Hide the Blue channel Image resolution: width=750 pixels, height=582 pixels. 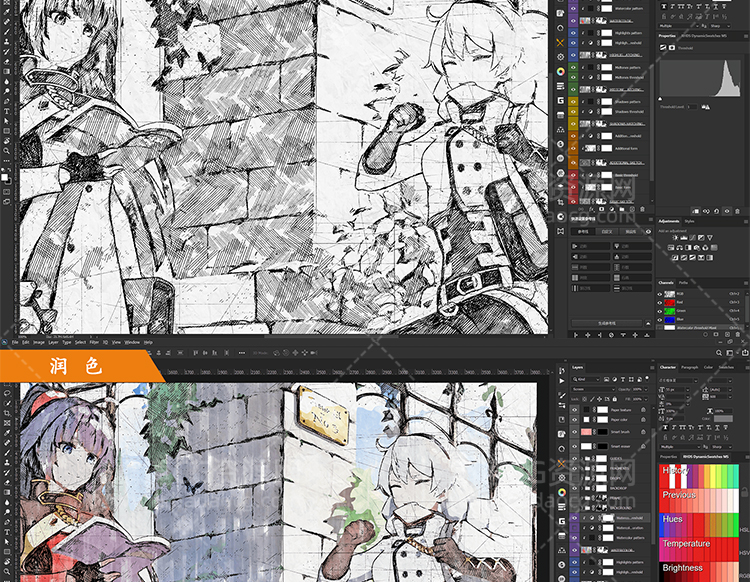pyautogui.click(x=660, y=319)
